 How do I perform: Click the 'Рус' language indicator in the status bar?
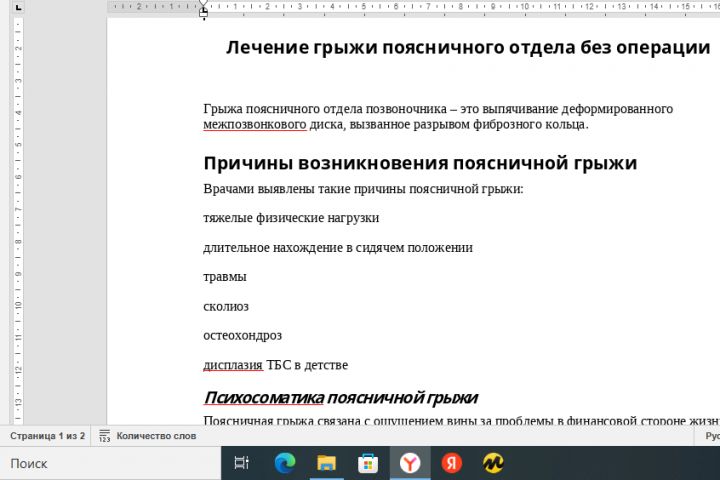click(x=712, y=436)
